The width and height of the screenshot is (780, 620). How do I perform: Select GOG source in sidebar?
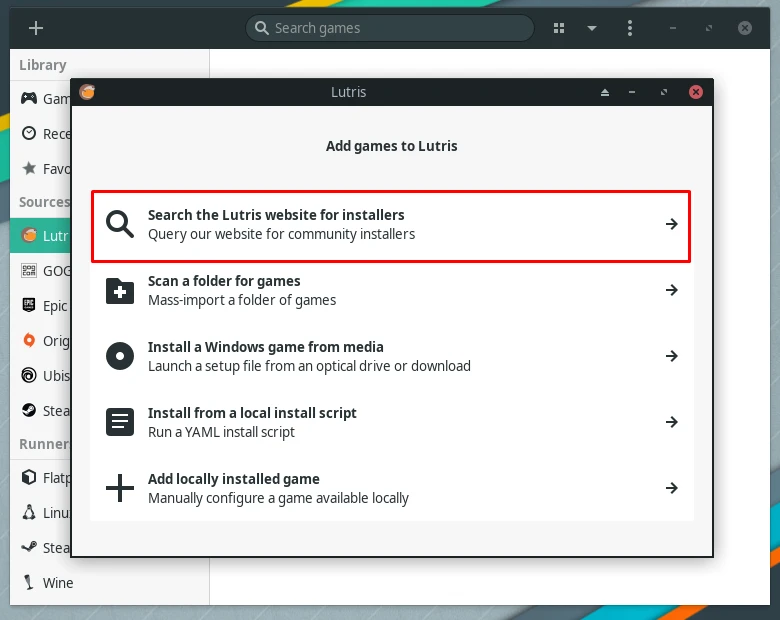point(41,271)
